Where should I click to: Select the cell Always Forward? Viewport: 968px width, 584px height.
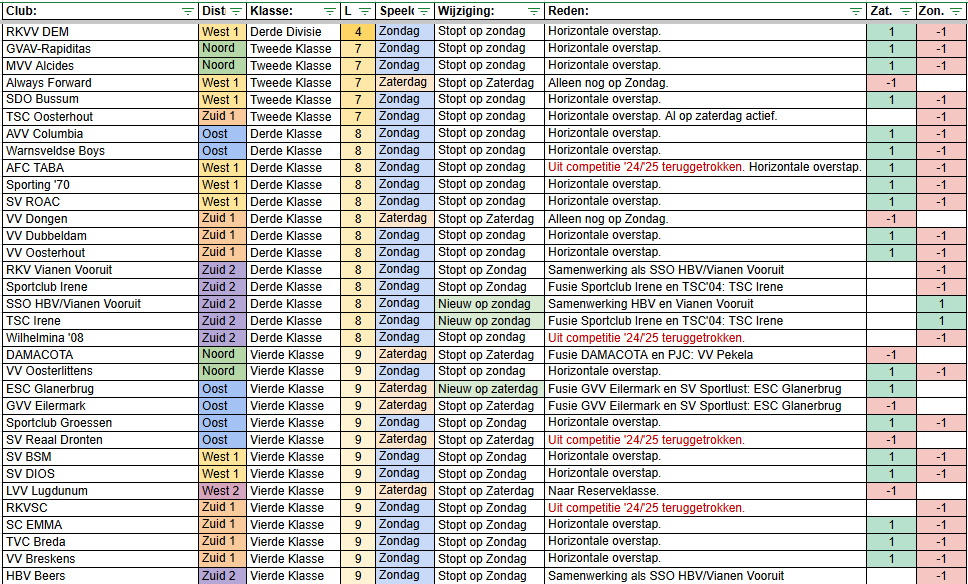(x=101, y=83)
